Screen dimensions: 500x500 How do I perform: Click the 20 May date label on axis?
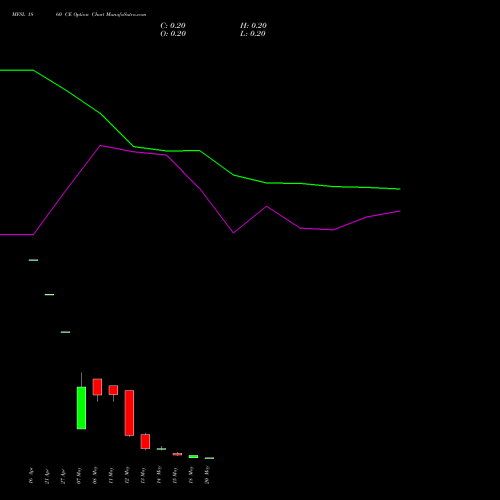tap(207, 475)
